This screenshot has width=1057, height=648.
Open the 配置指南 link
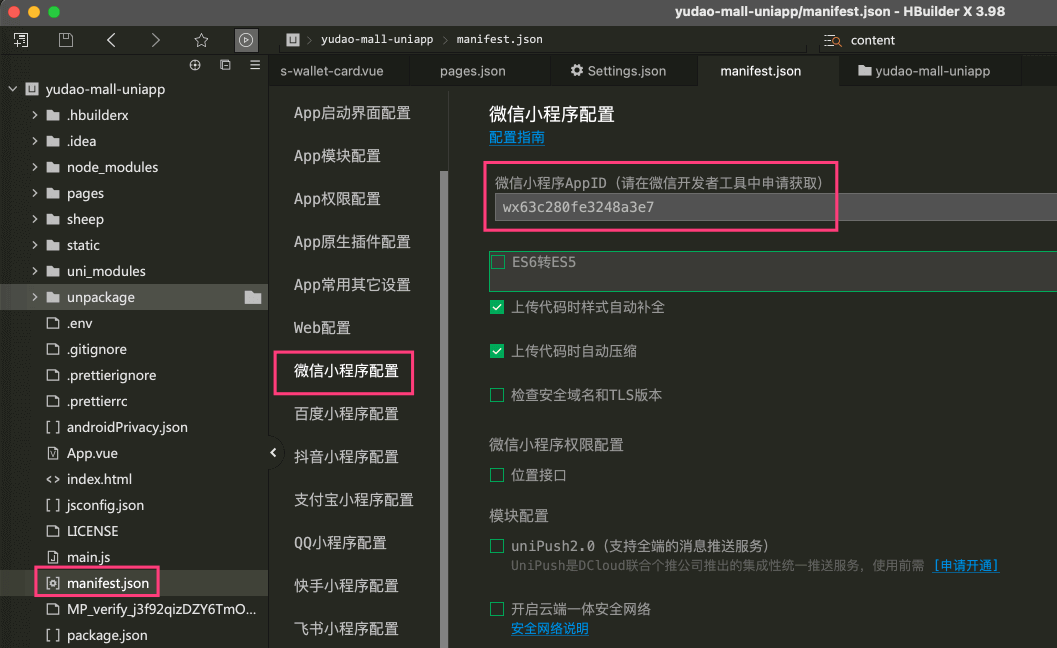[516, 138]
